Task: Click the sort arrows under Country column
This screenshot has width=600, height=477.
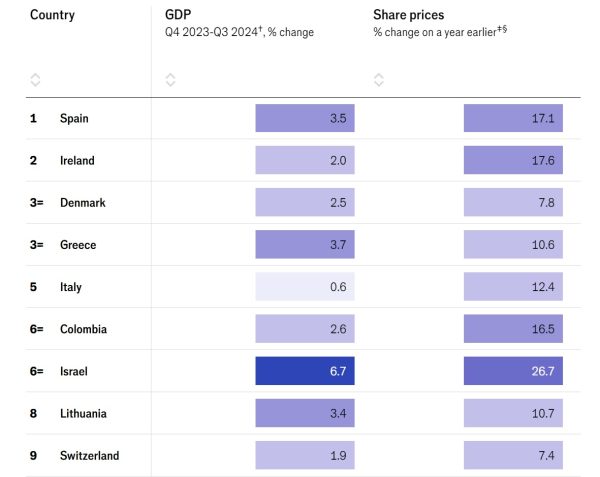Action: [x=36, y=79]
